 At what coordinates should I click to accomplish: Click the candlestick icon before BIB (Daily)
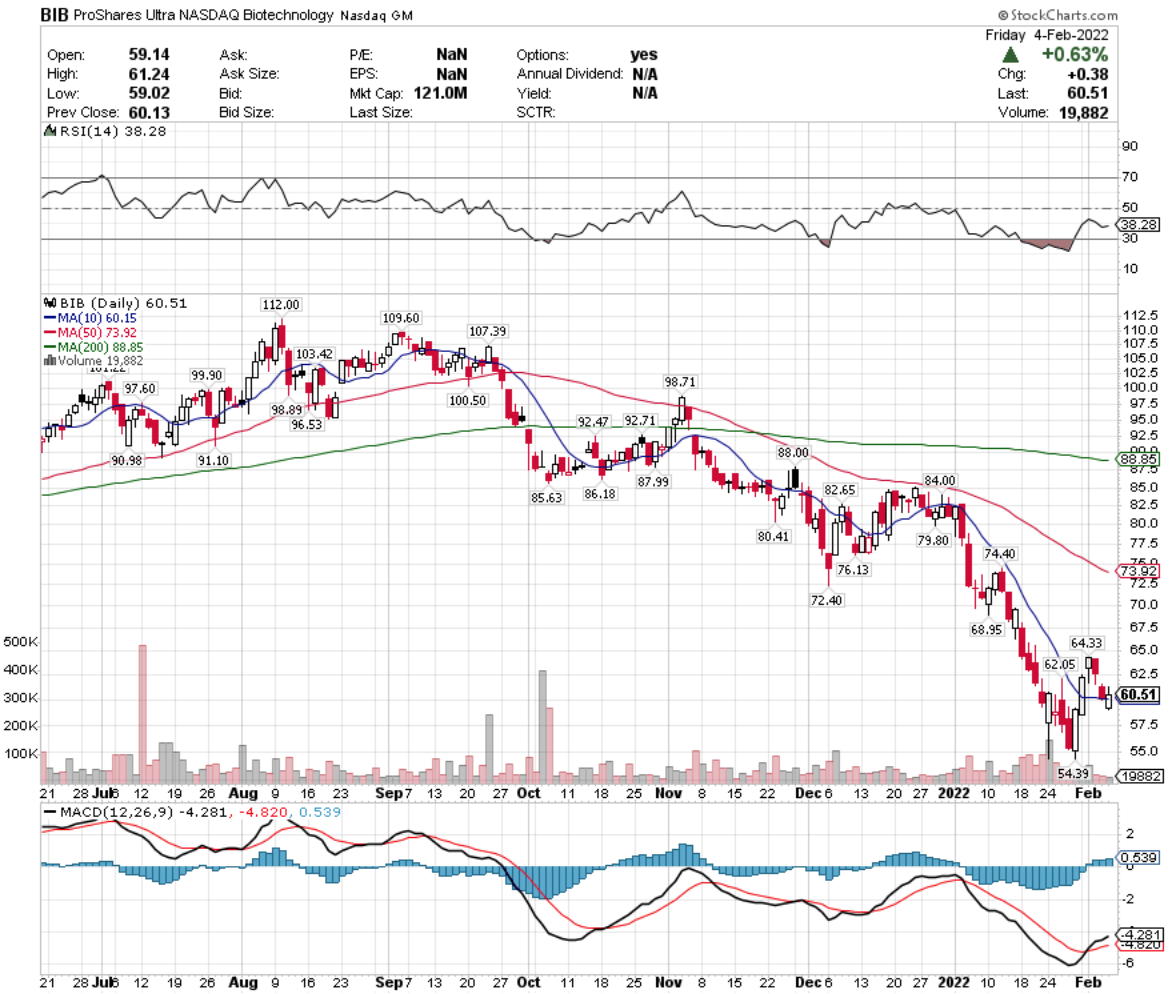(x=50, y=303)
